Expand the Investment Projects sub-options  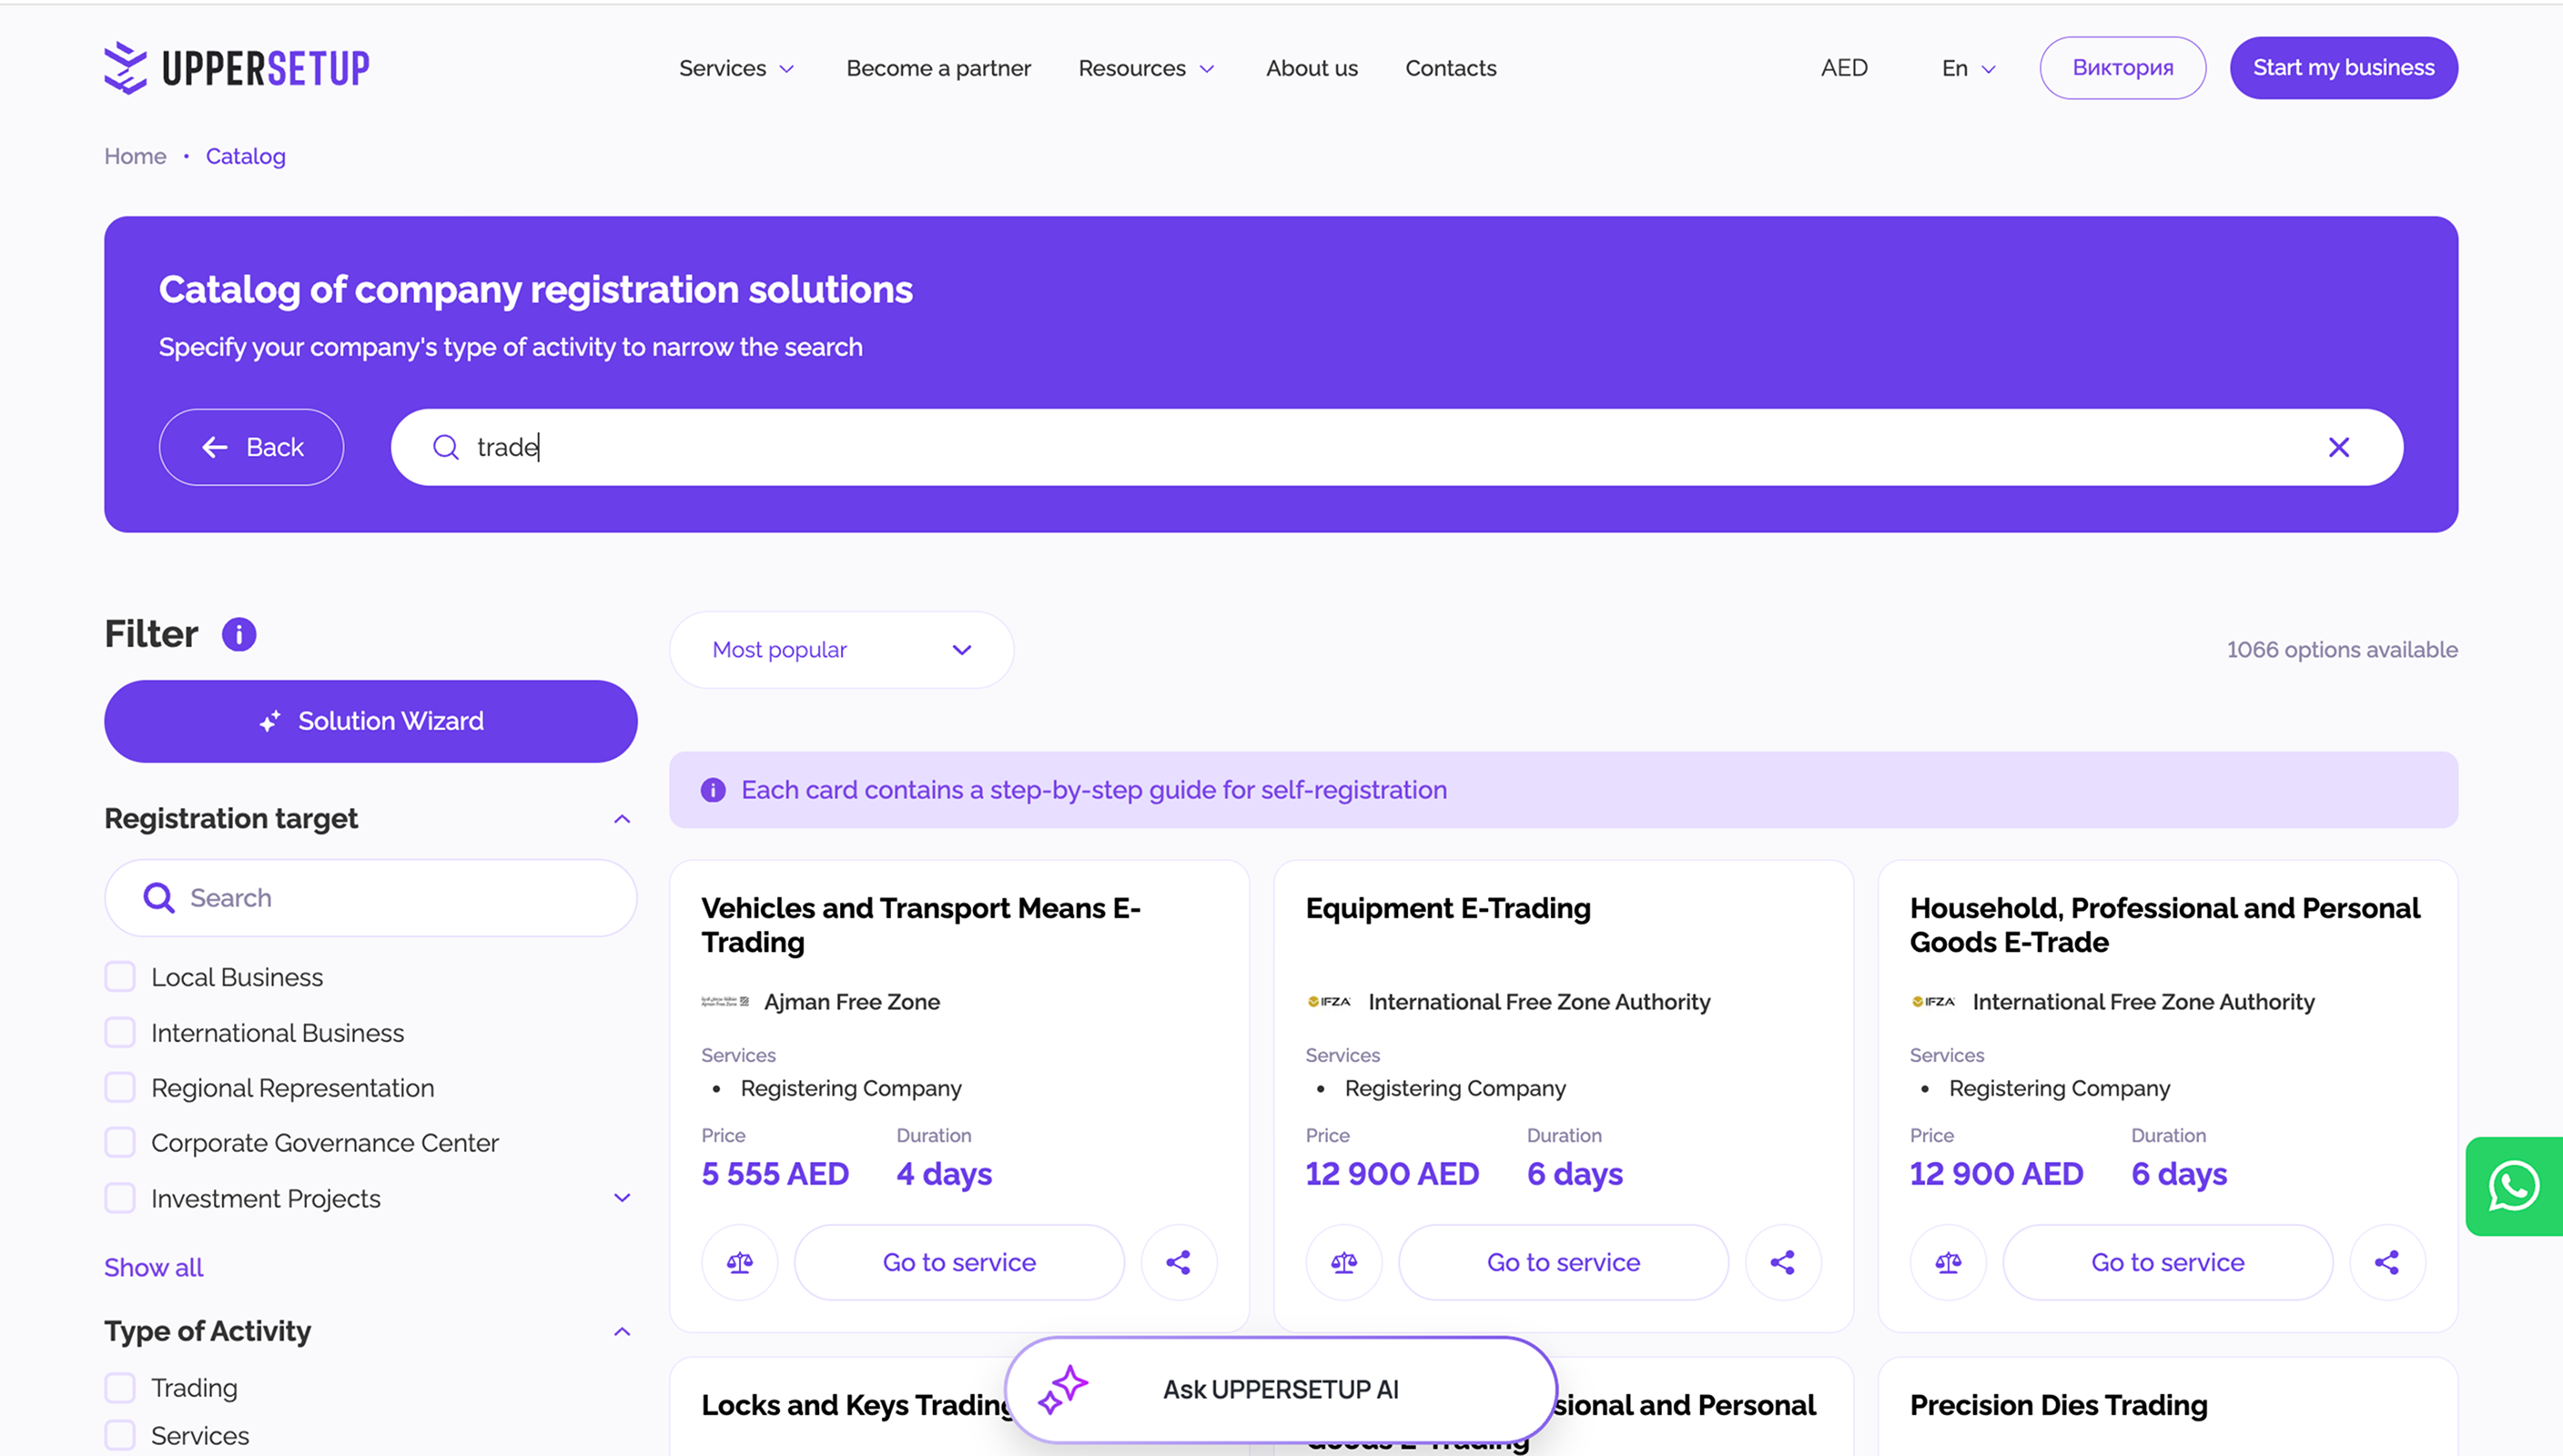(x=621, y=1198)
